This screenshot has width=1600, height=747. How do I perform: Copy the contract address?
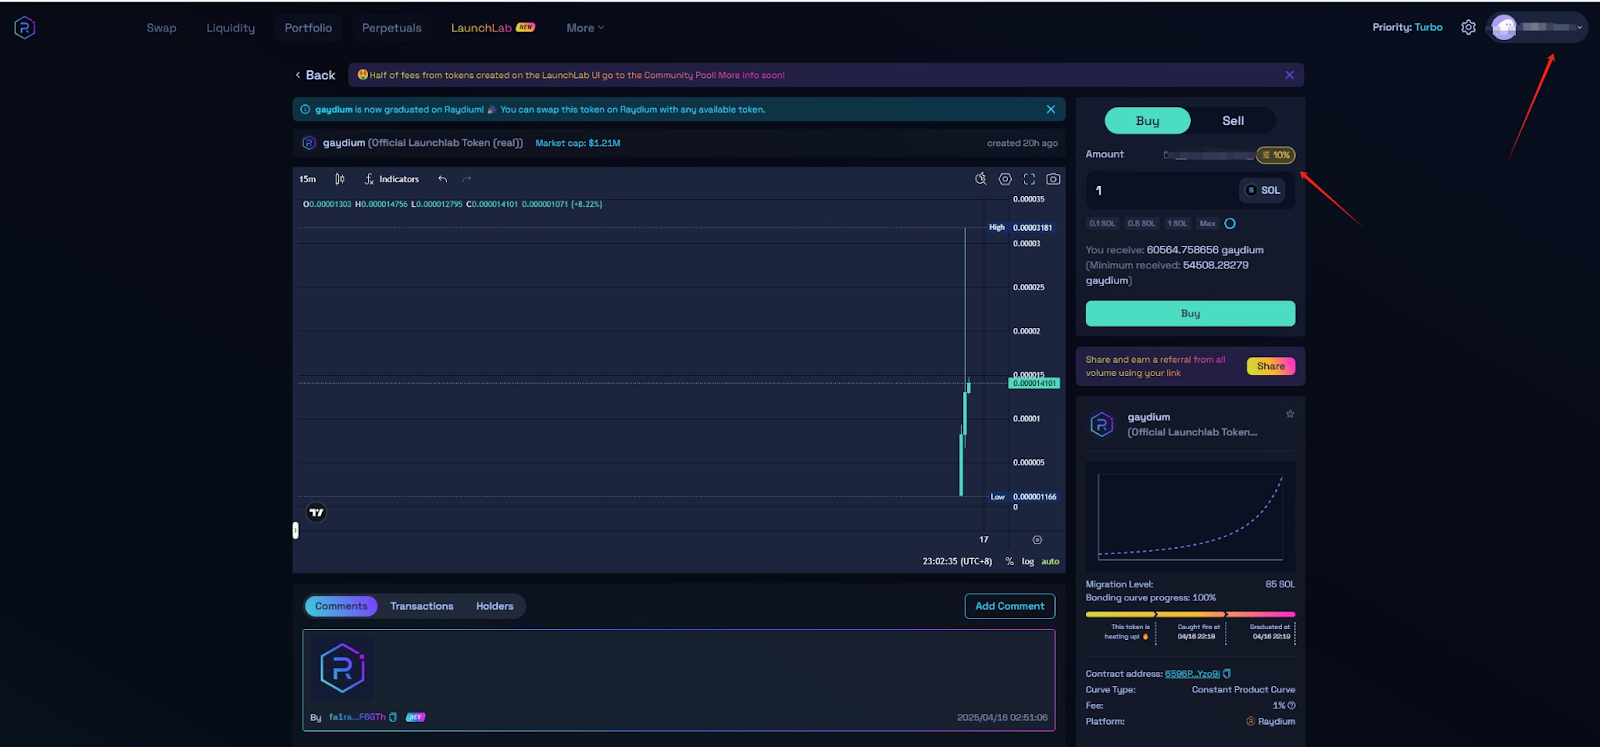pyautogui.click(x=1227, y=674)
